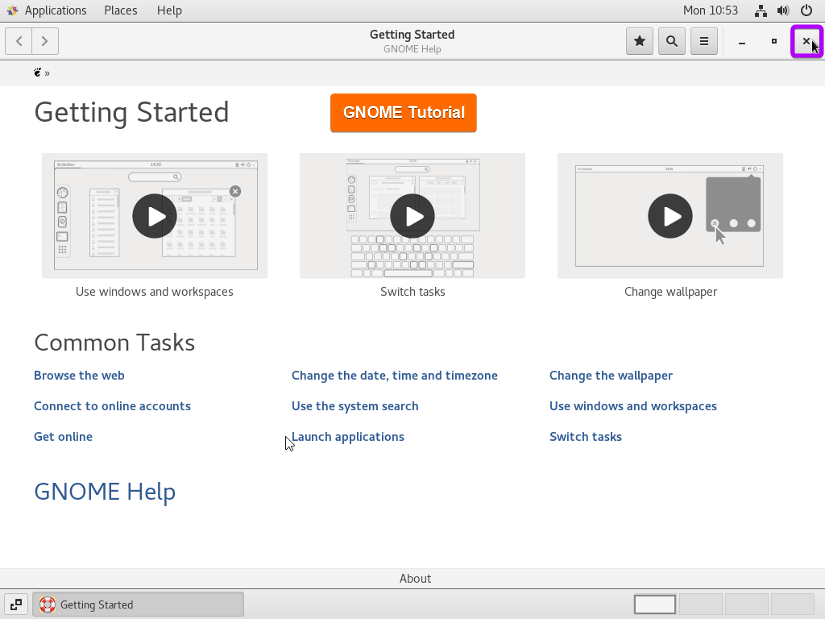Switch to the last workspace in switcher

792,604
